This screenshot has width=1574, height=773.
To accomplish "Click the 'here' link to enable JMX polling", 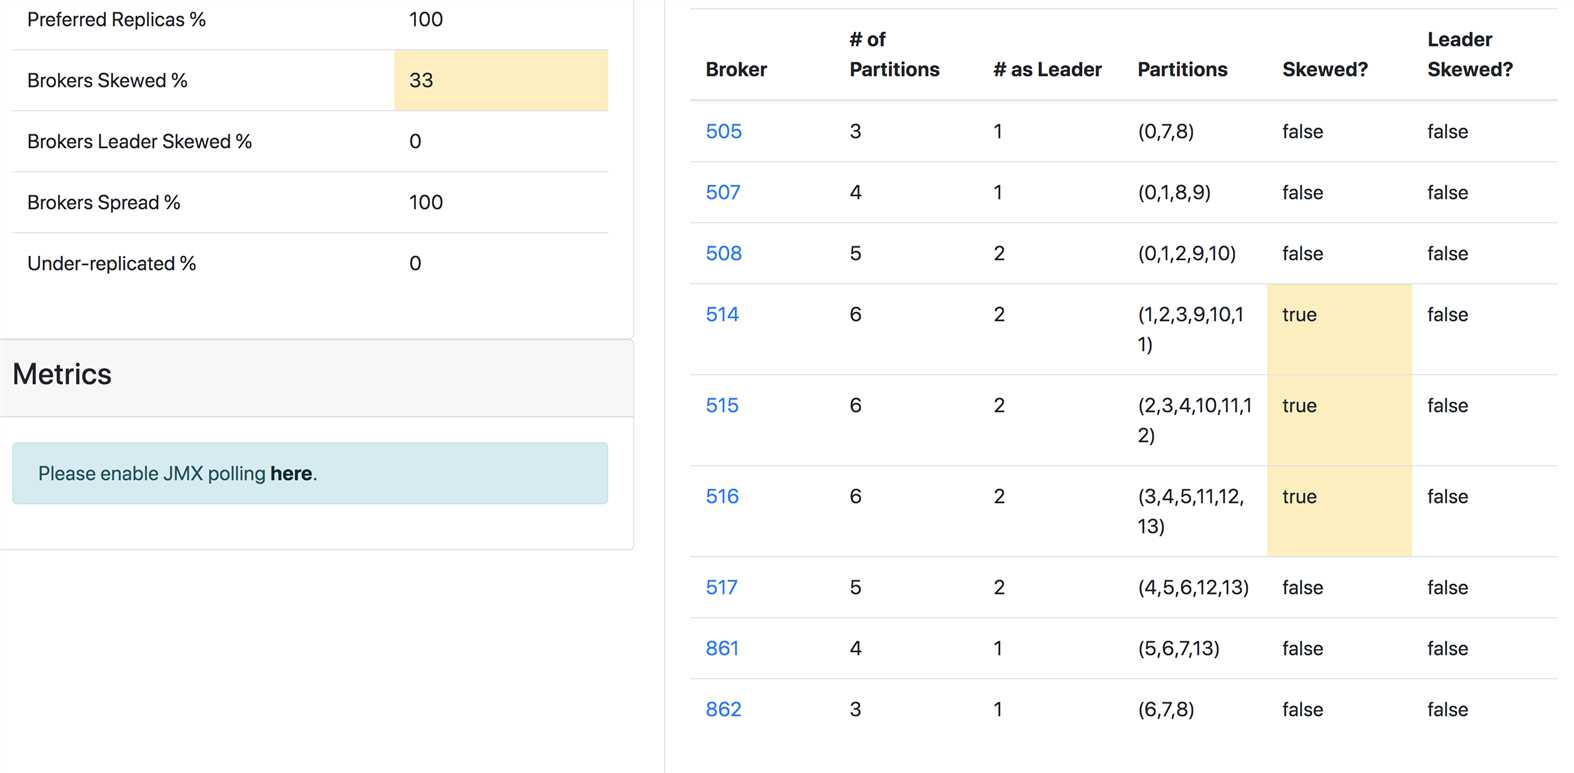I will (291, 473).
